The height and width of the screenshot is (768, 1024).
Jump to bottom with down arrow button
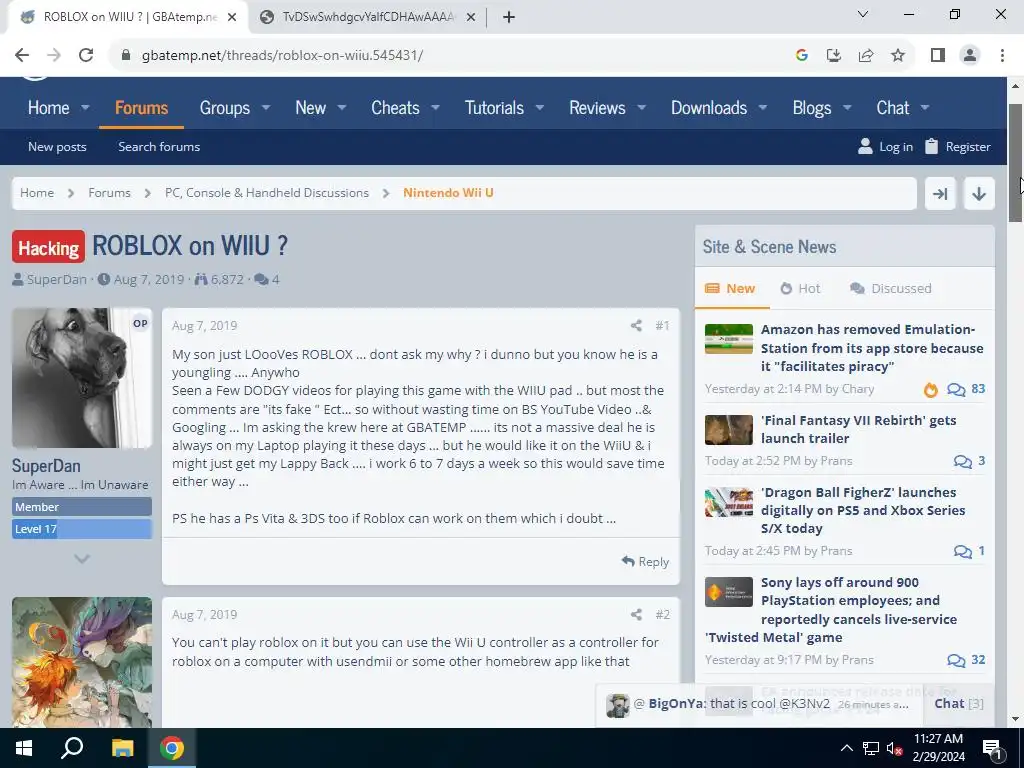pos(979,193)
